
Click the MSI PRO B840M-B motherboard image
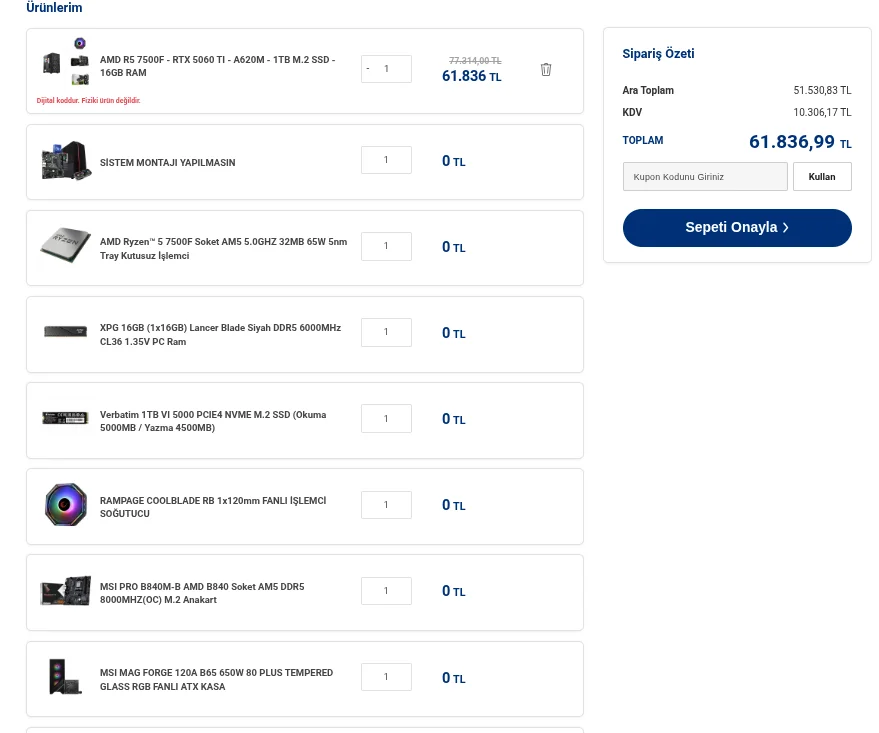[66, 591]
